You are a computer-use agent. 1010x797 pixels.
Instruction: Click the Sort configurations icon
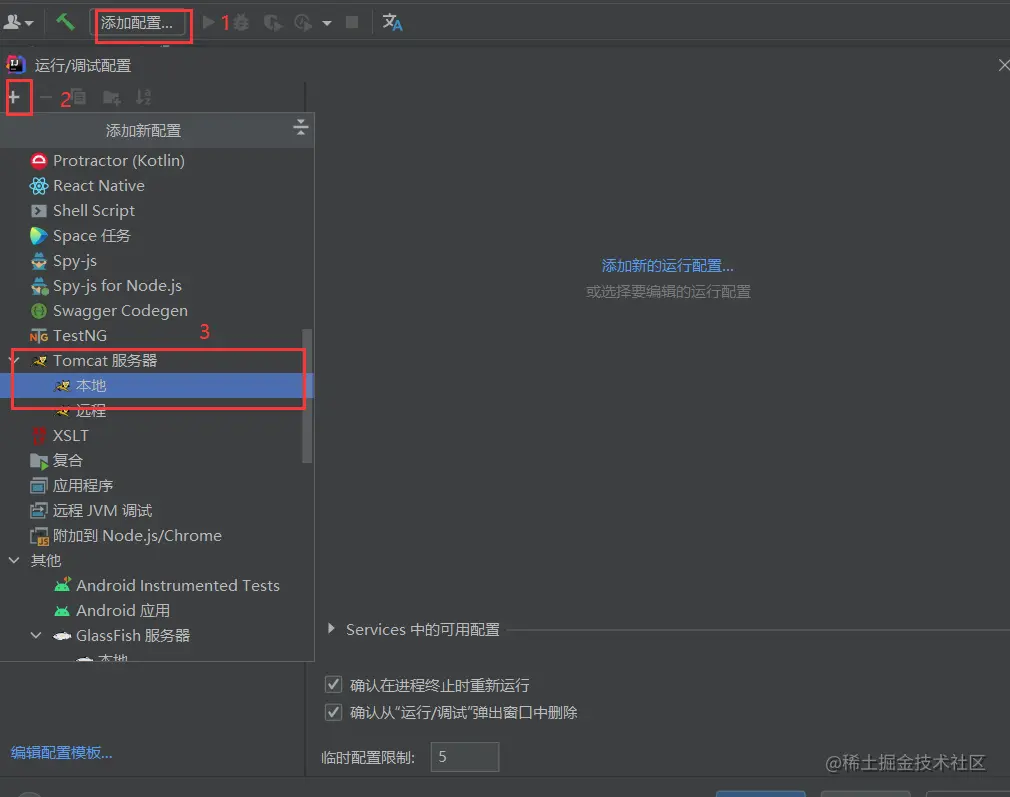tap(143, 97)
